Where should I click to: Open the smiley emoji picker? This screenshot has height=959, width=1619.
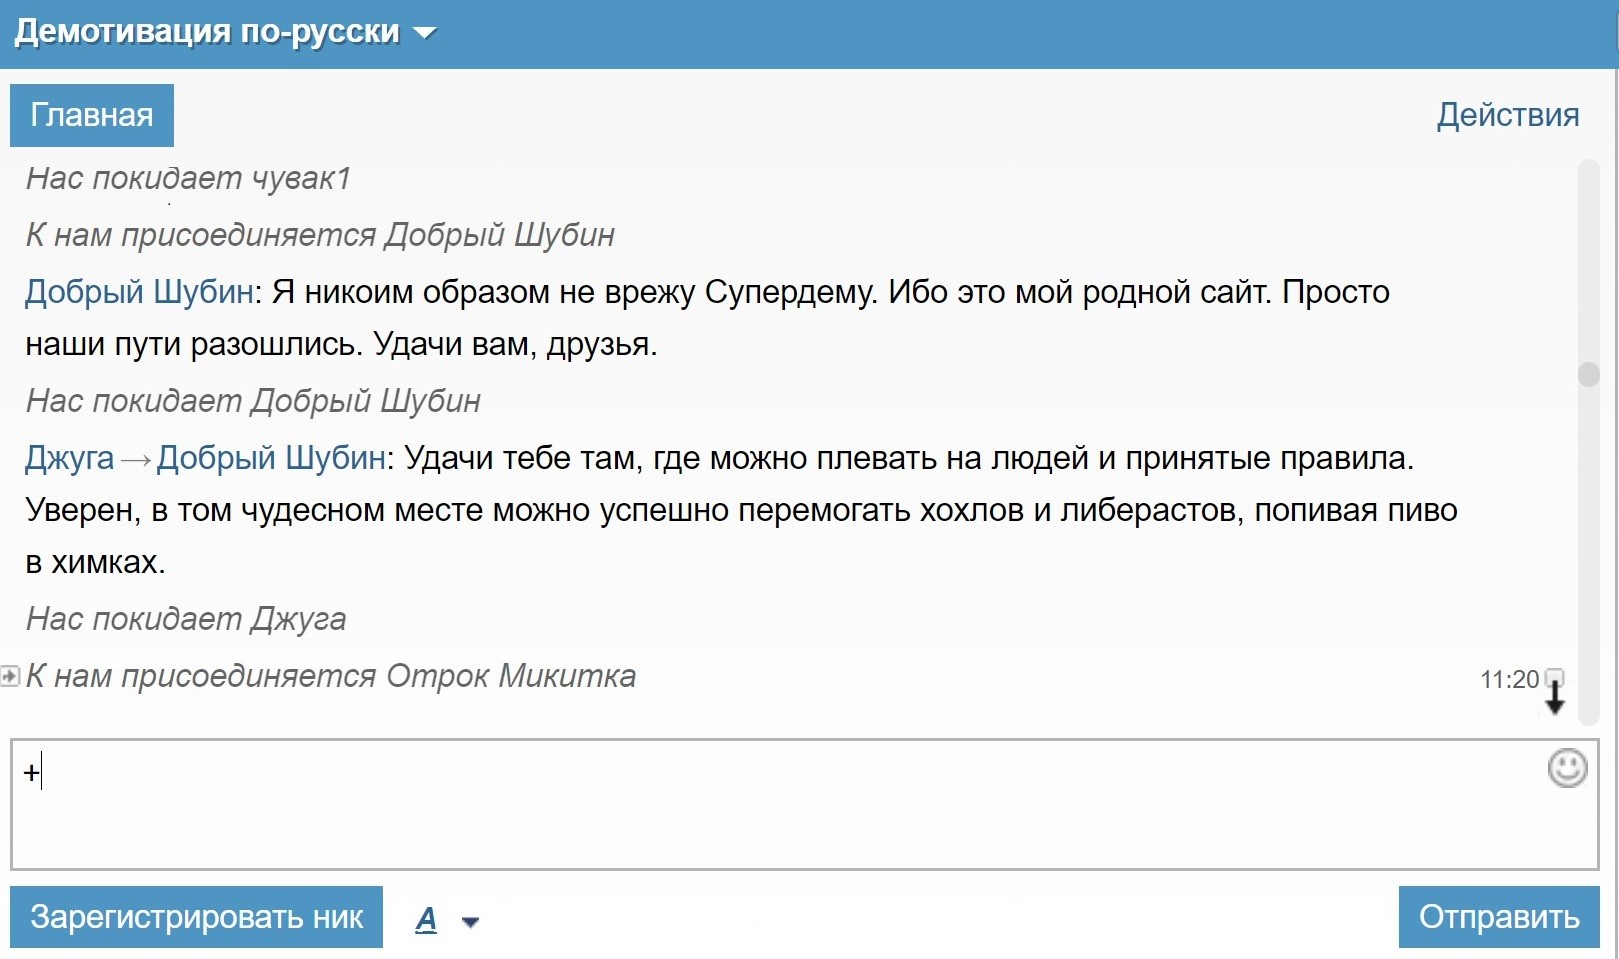[x=1566, y=768]
